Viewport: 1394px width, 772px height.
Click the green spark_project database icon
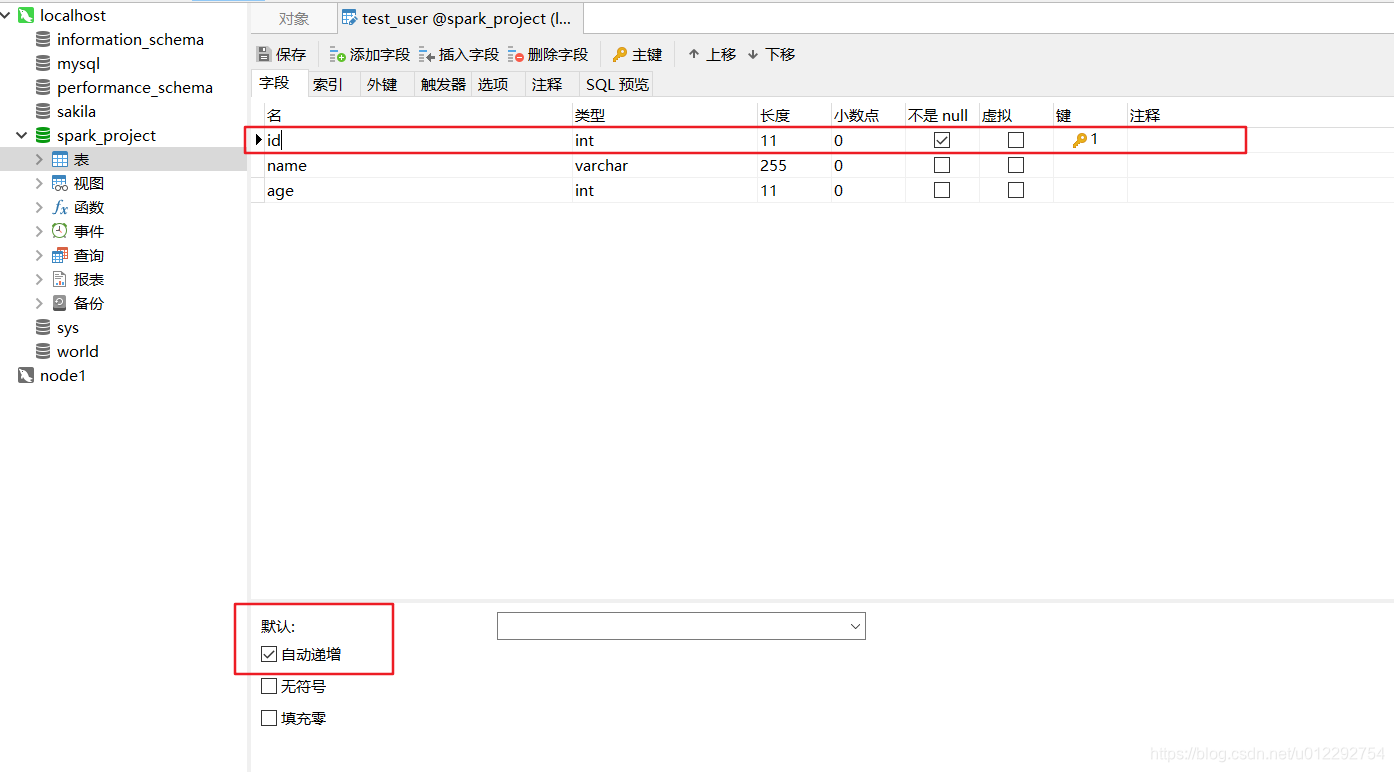coord(43,135)
